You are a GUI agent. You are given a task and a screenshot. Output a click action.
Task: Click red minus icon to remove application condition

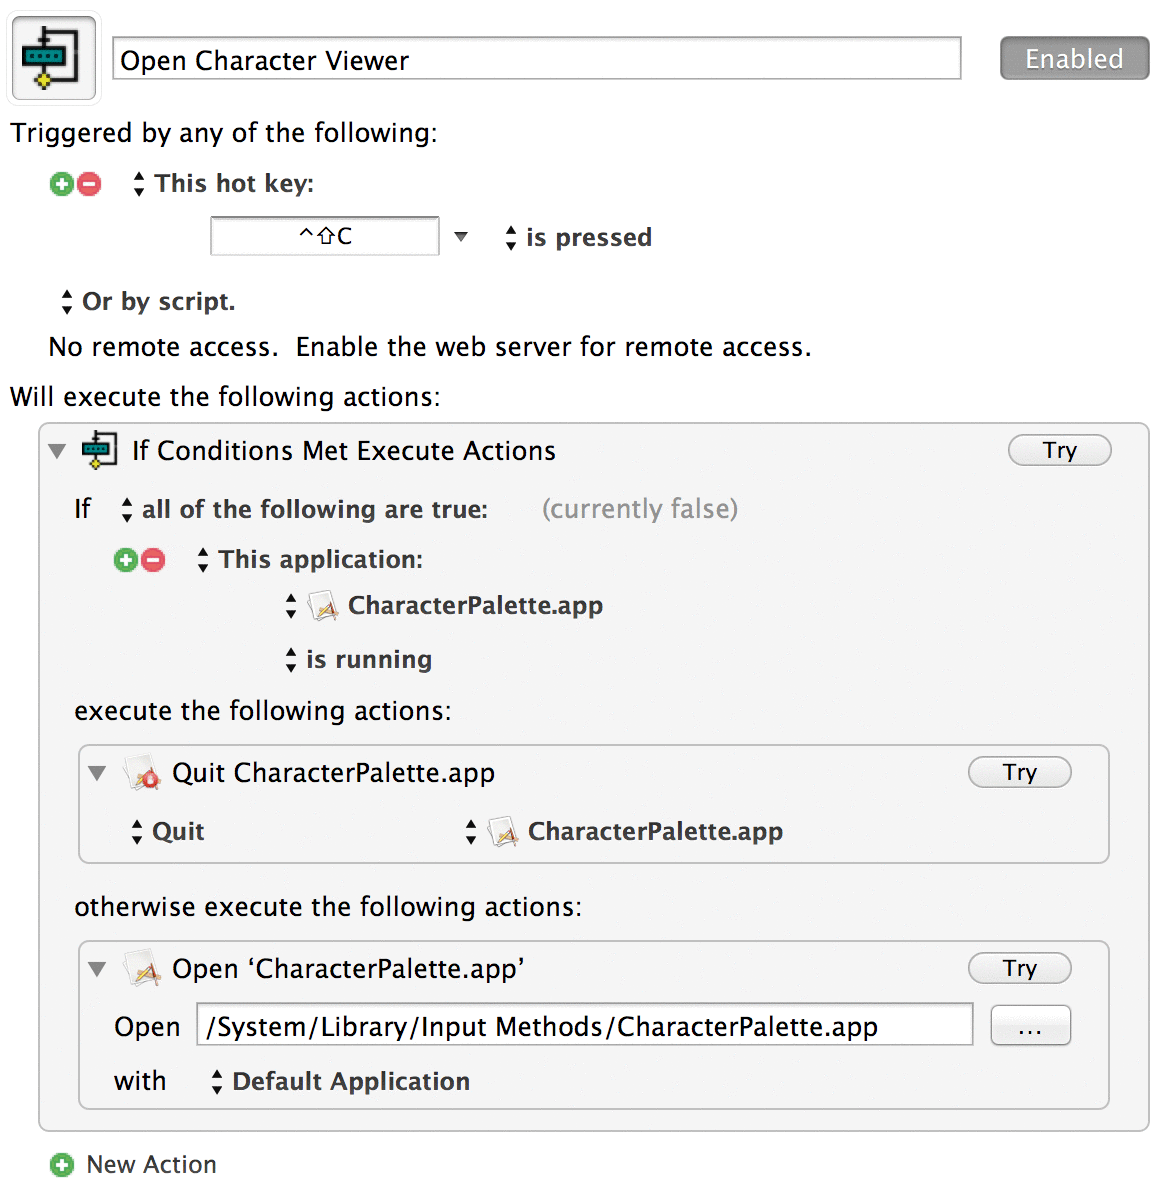pyautogui.click(x=153, y=560)
